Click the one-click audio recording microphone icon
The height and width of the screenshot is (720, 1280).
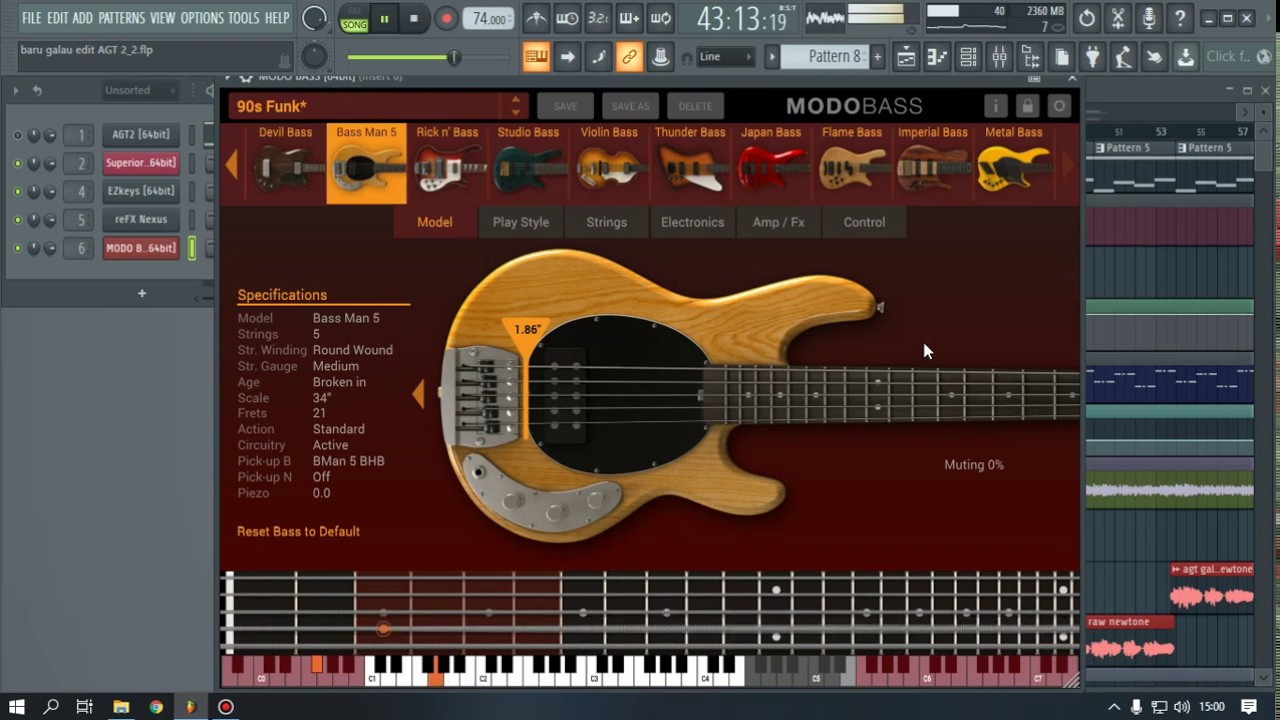click(x=1149, y=19)
